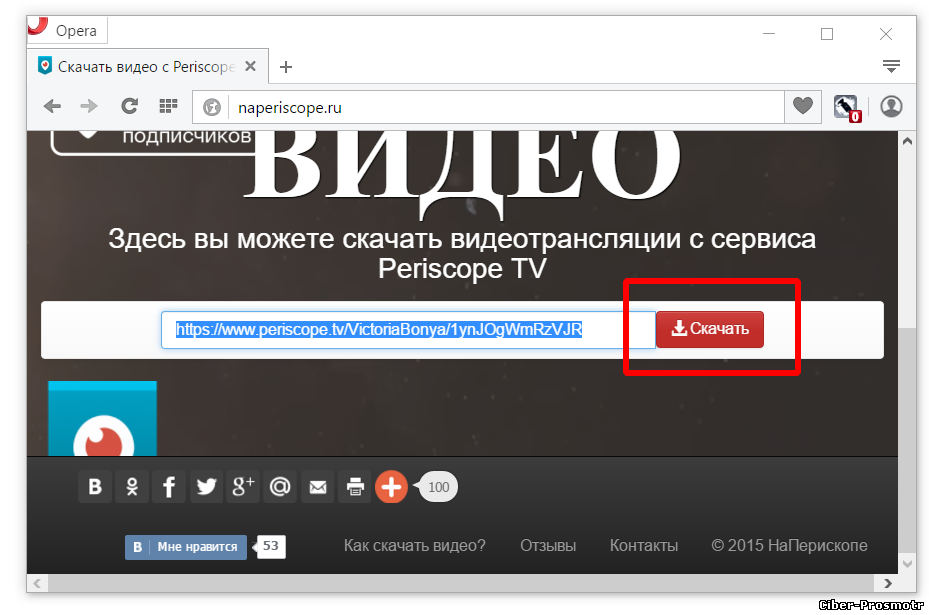Screen dimensions: 929x615
Task: Reload the naperiscope.ru page
Action: pos(129,106)
